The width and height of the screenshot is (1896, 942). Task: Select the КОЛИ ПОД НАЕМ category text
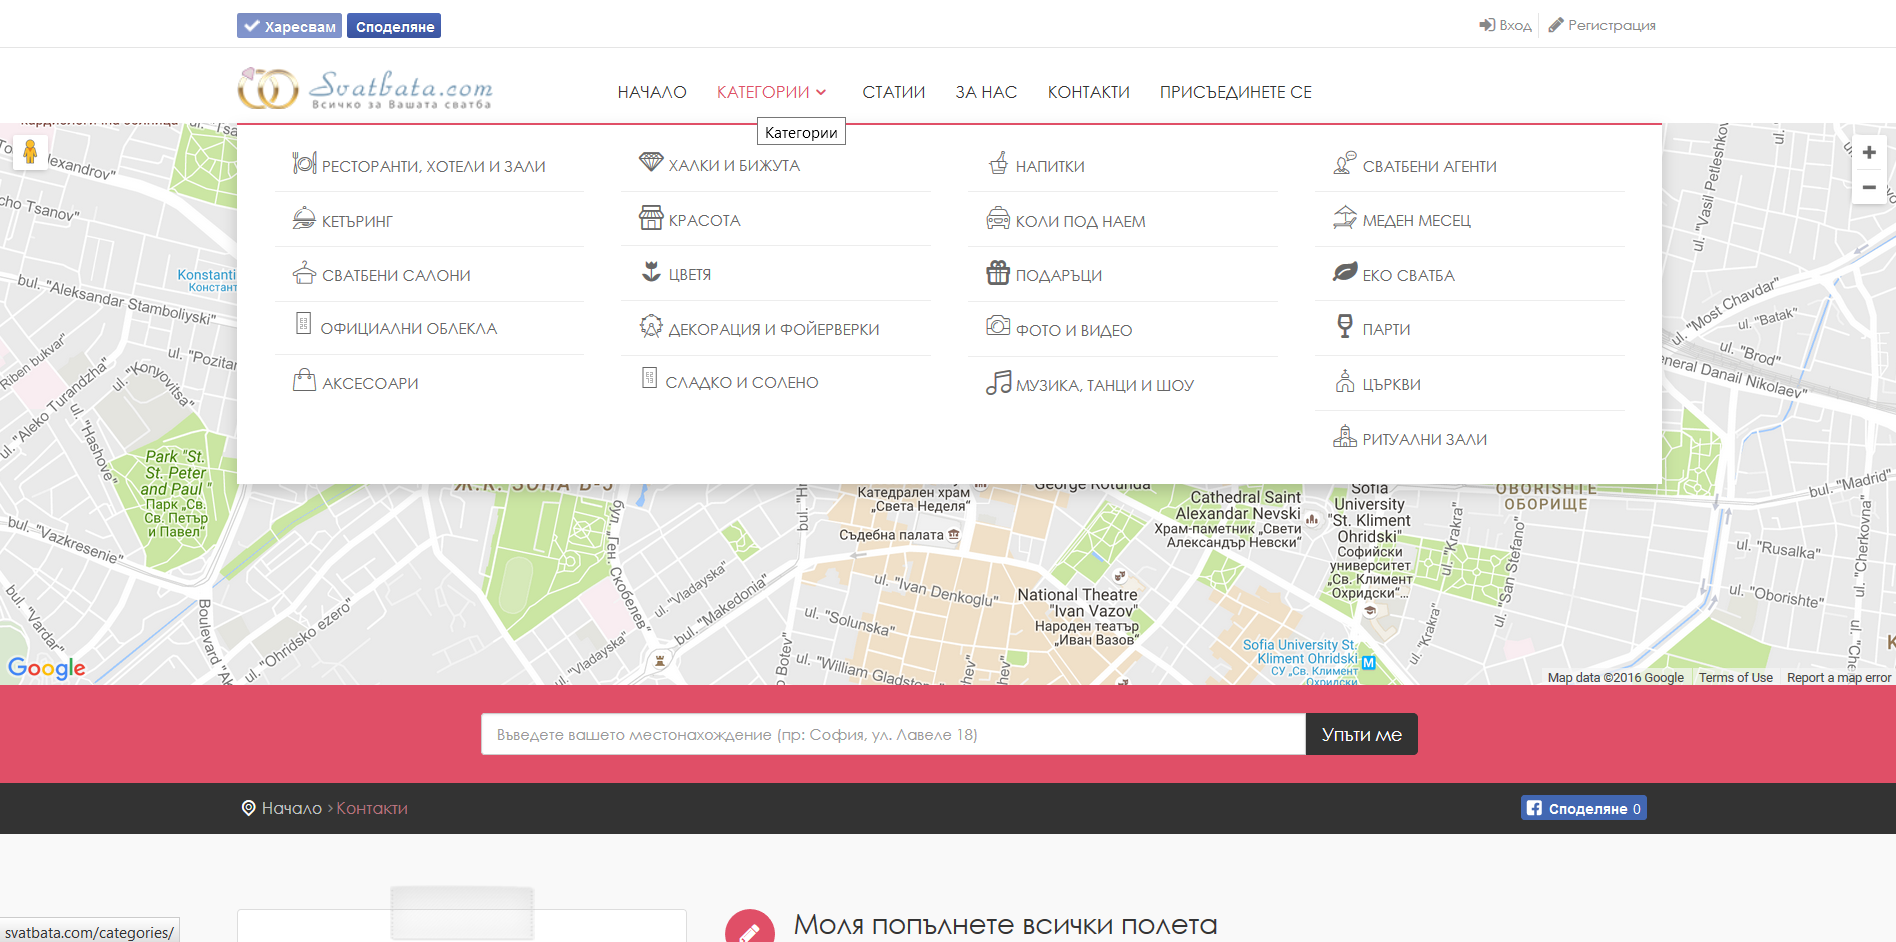tap(1080, 221)
